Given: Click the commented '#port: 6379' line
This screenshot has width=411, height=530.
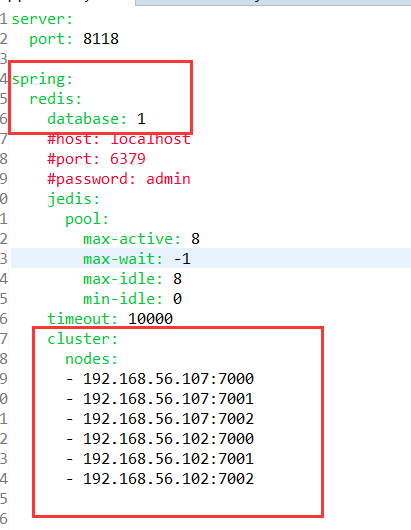Looking at the screenshot, I should (x=97, y=159).
